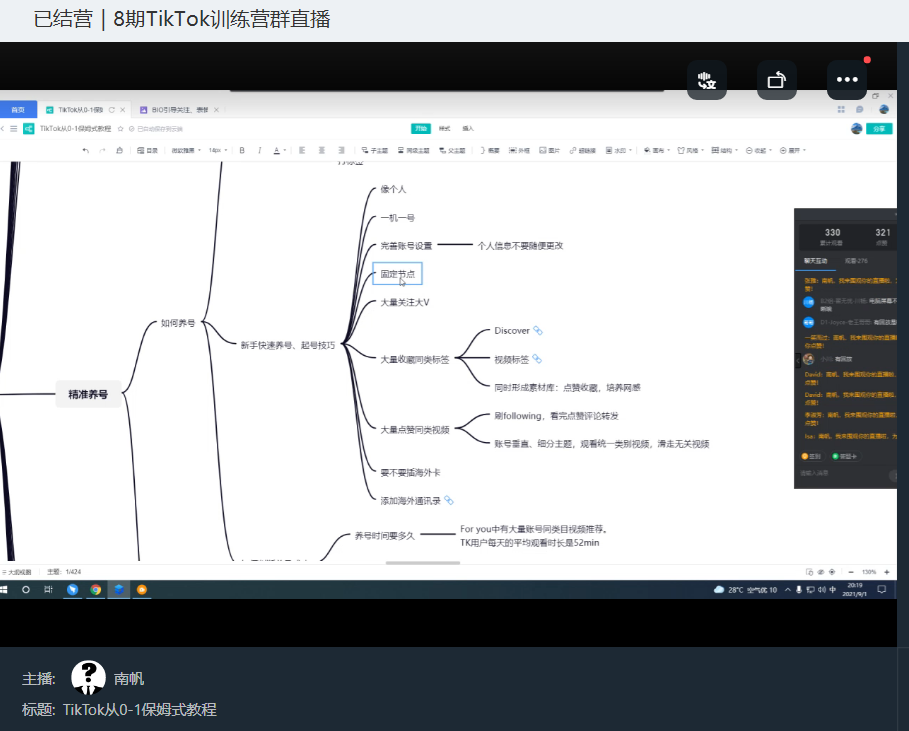This screenshot has width=909, height=731.
Task: Close the BIO引导关注 tab
Action: click(x=216, y=110)
